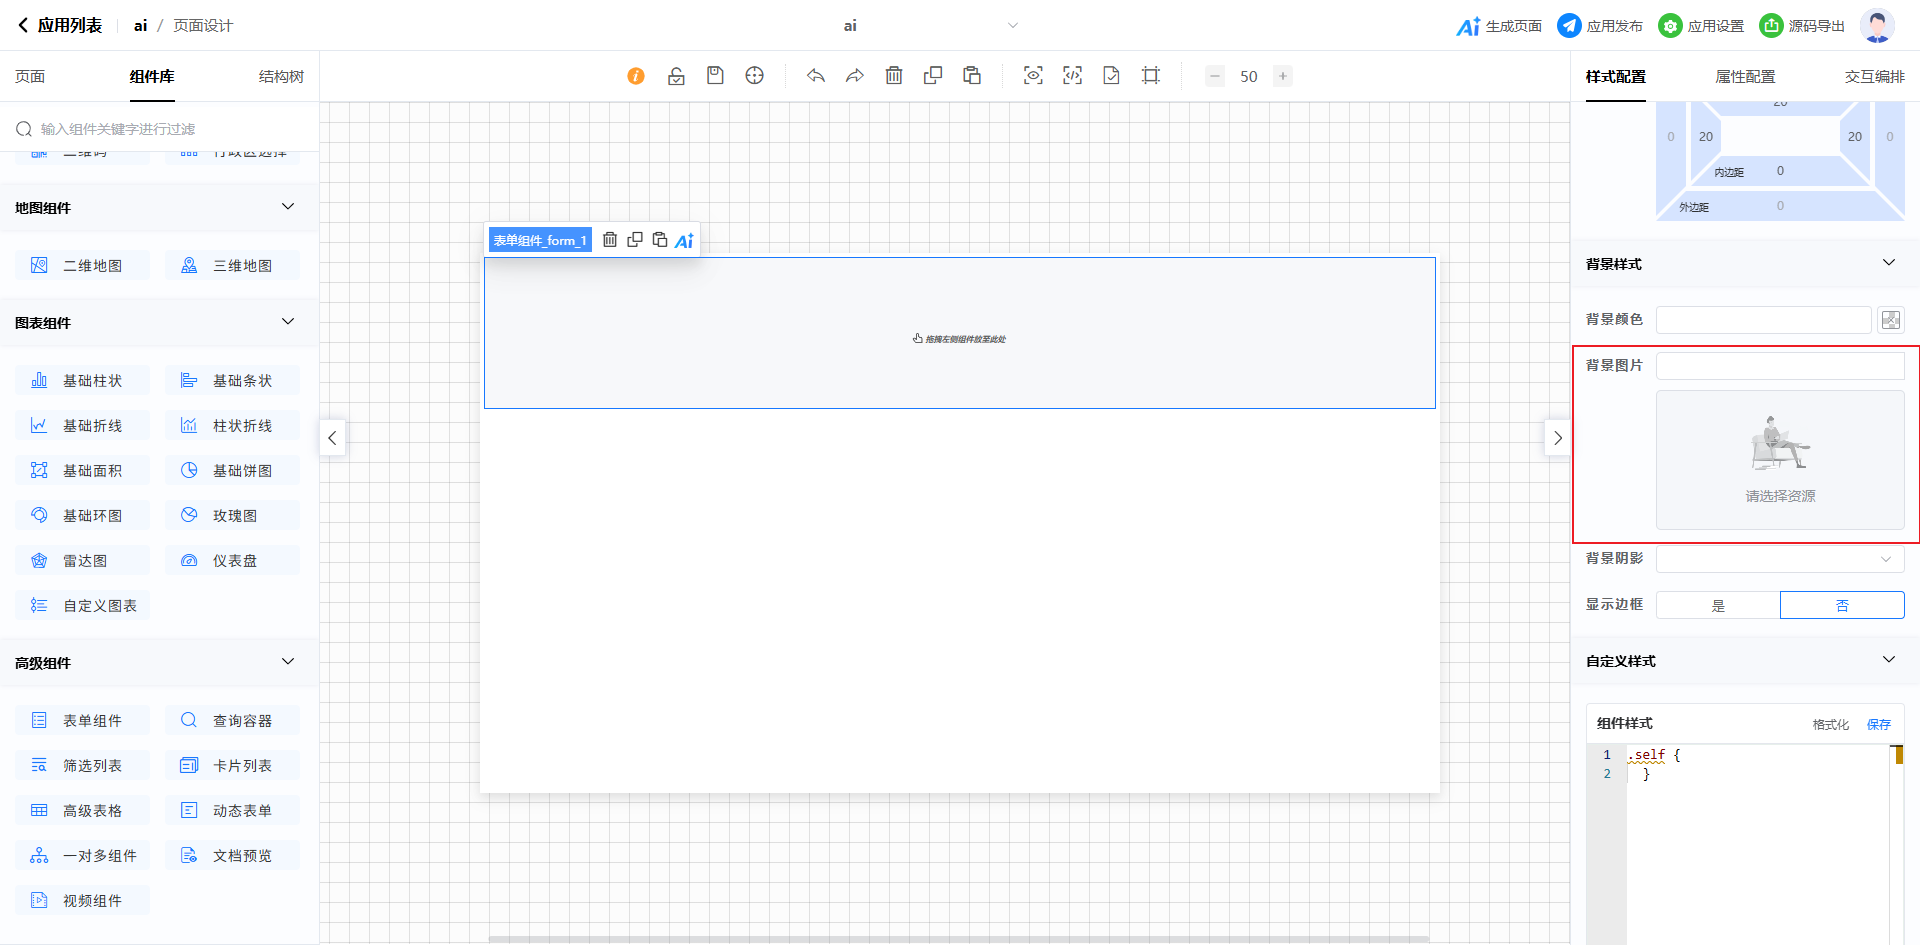The height and width of the screenshot is (945, 1920).
Task: Switch to the 结构树 tab
Action: pyautogui.click(x=281, y=77)
